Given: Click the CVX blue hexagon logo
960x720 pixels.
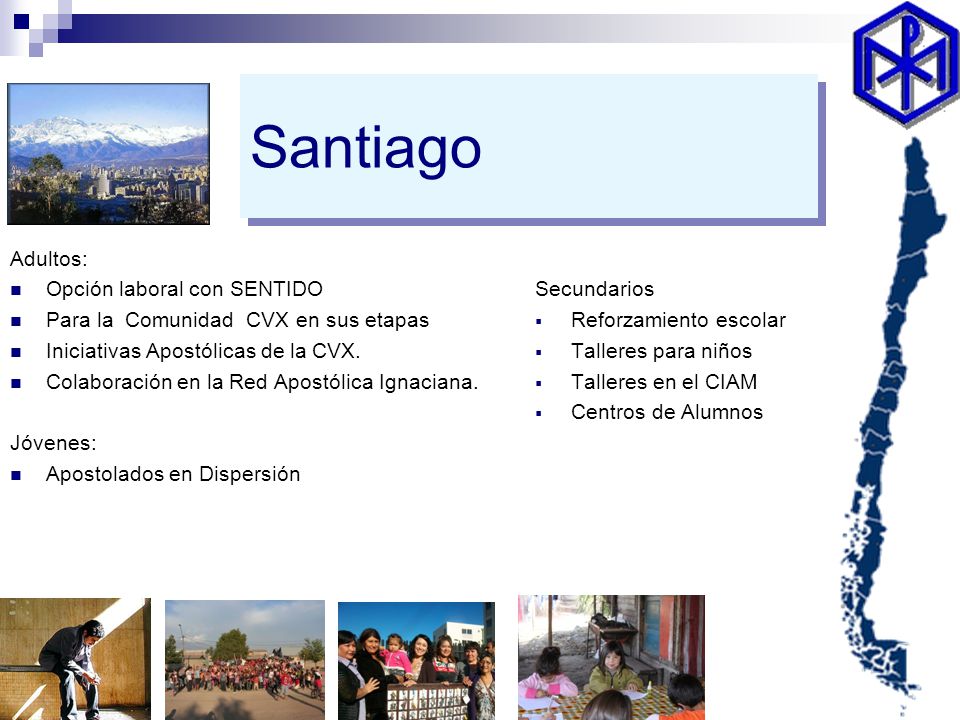Looking at the screenshot, I should tap(906, 64).
